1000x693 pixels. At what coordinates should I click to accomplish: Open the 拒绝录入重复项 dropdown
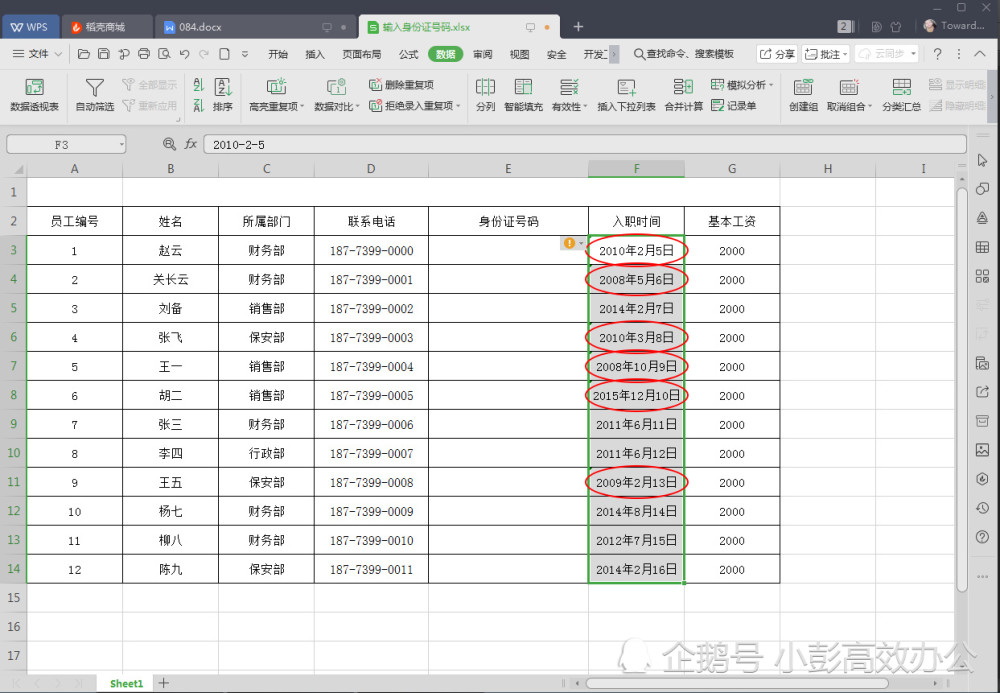coord(458,106)
